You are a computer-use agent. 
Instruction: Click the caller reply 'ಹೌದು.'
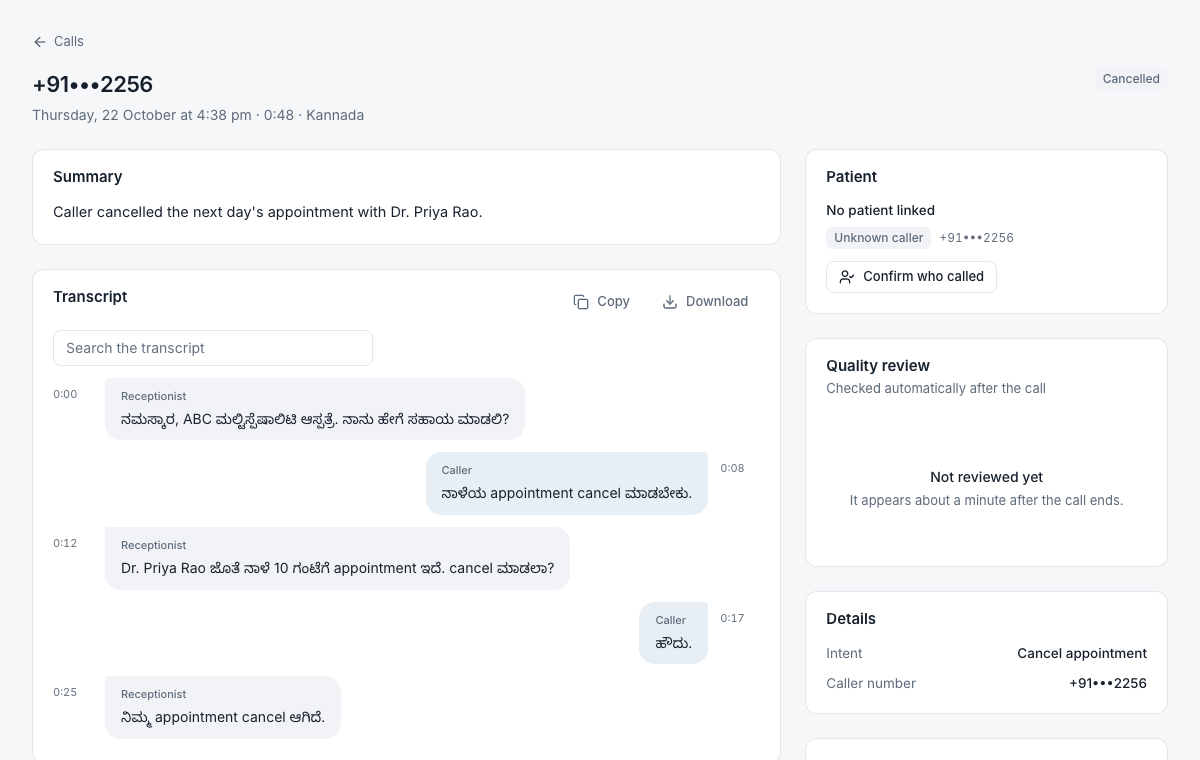673,633
